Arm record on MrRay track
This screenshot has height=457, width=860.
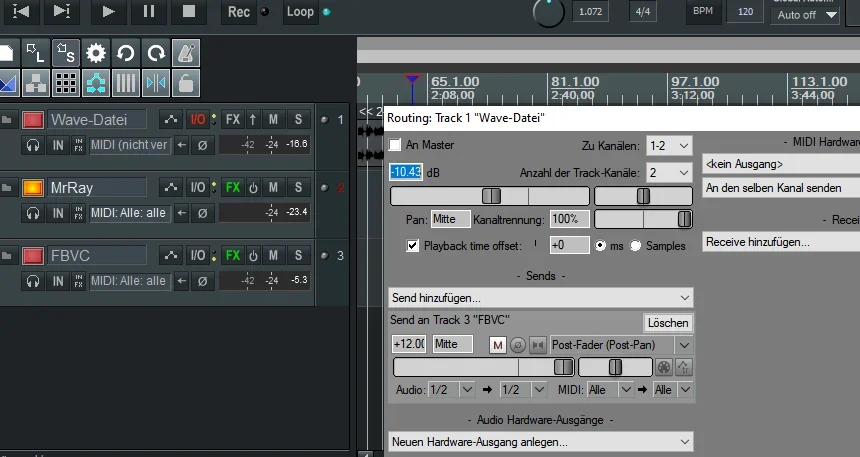pyautogui.click(x=33, y=188)
